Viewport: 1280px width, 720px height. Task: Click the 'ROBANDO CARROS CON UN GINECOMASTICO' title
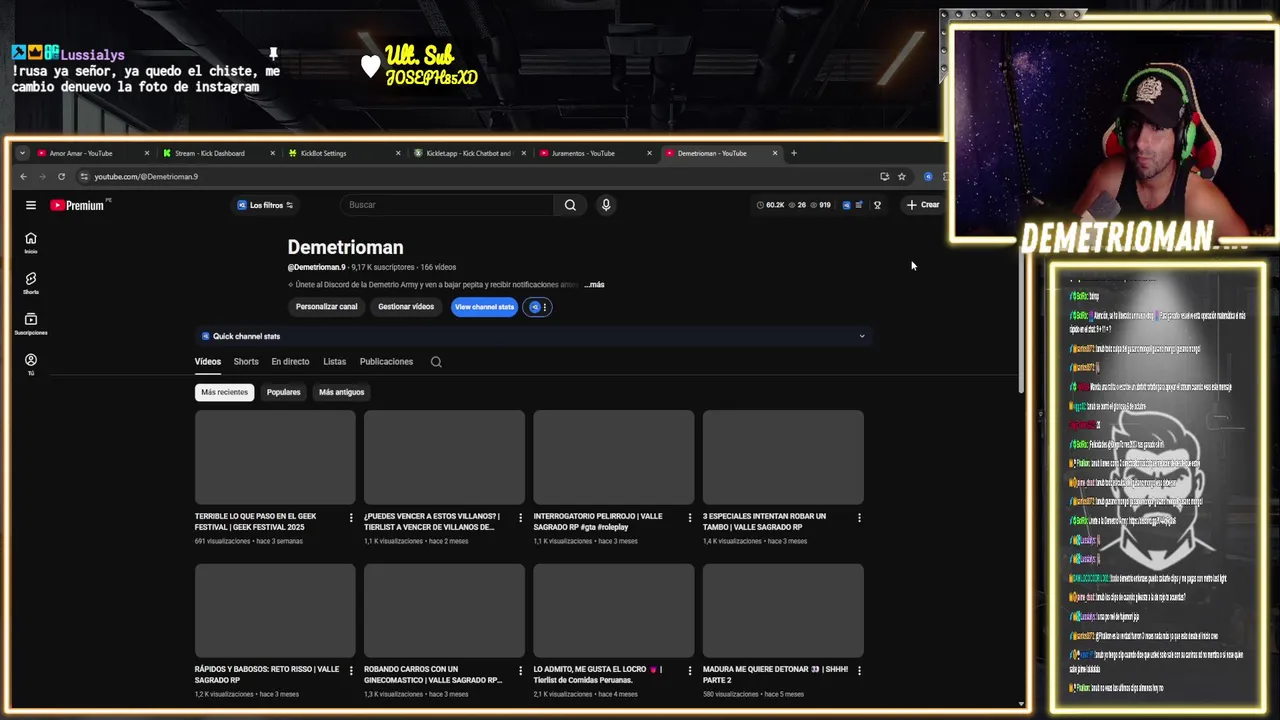(433, 675)
